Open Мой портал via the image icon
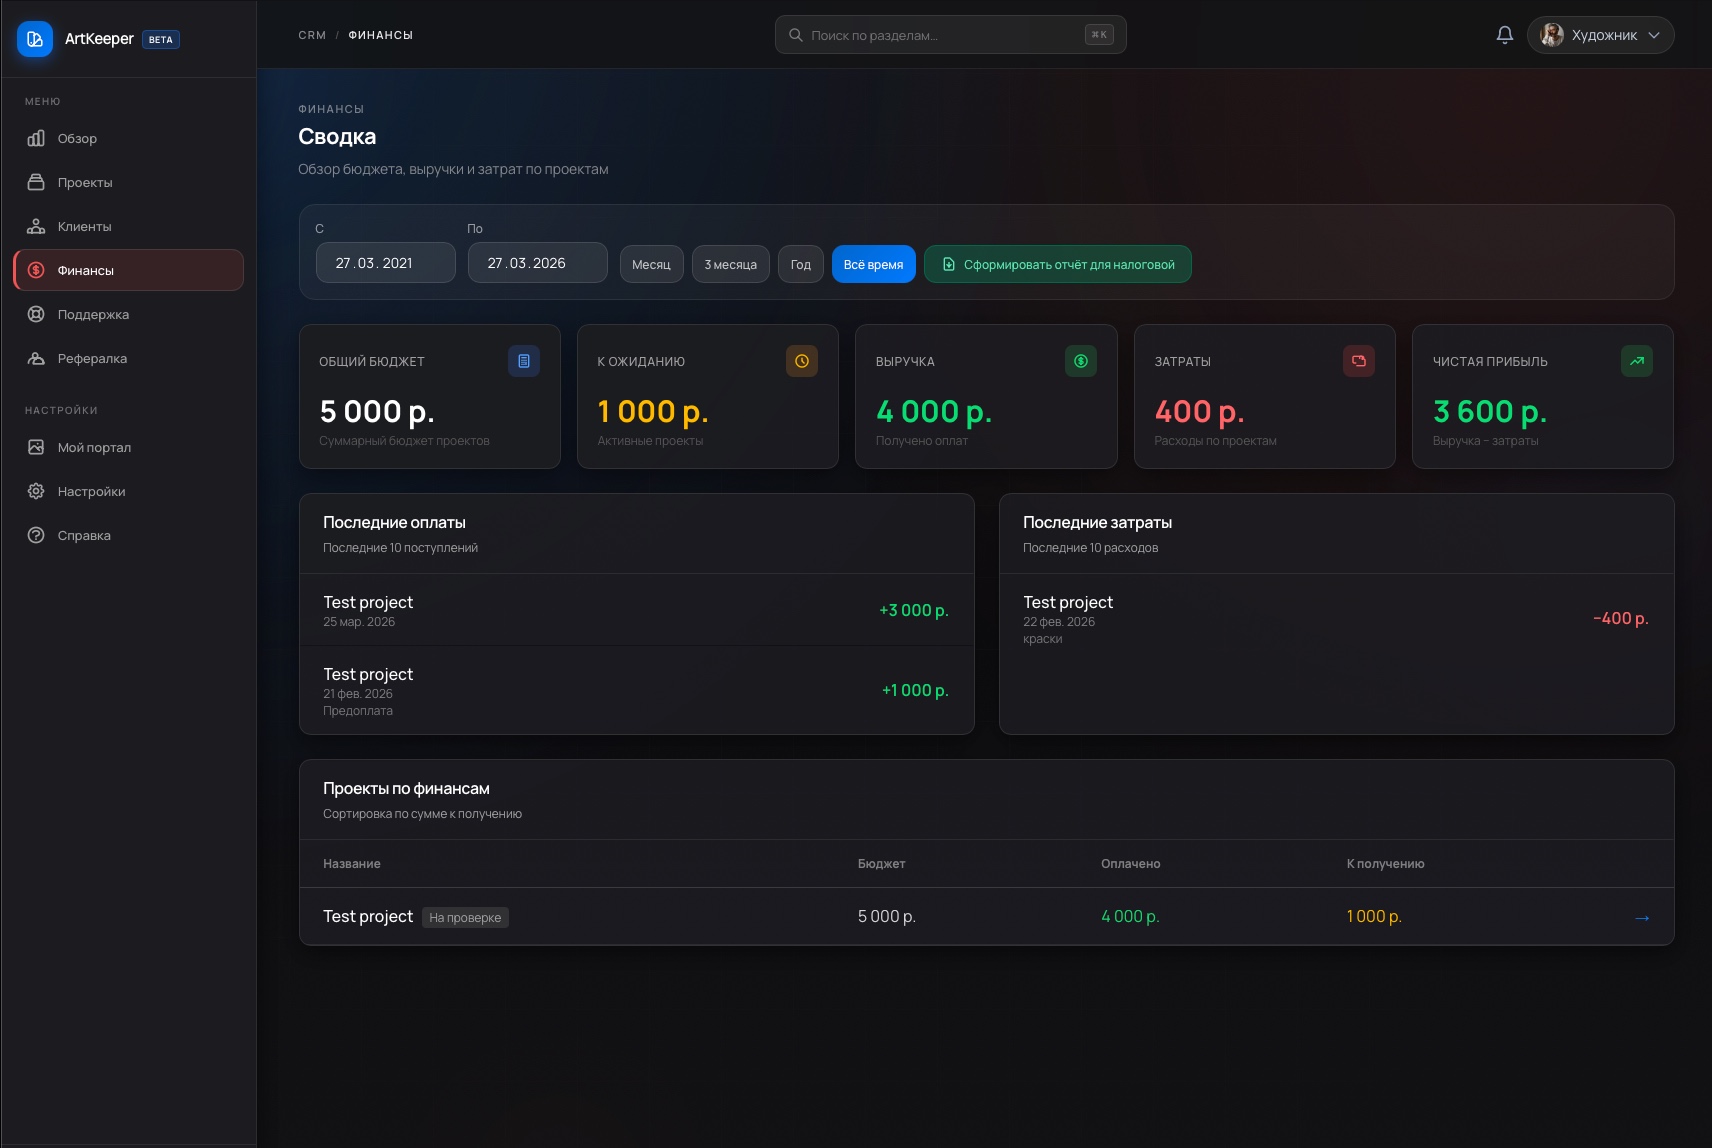Screen dimensions: 1712x1148 (36, 447)
